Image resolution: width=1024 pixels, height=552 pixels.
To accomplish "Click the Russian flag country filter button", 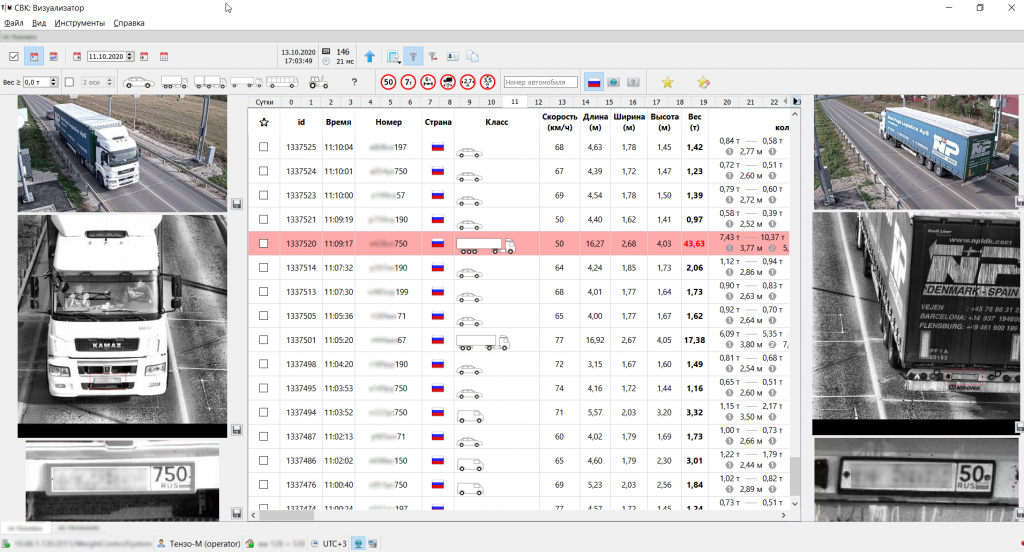I will tap(593, 82).
